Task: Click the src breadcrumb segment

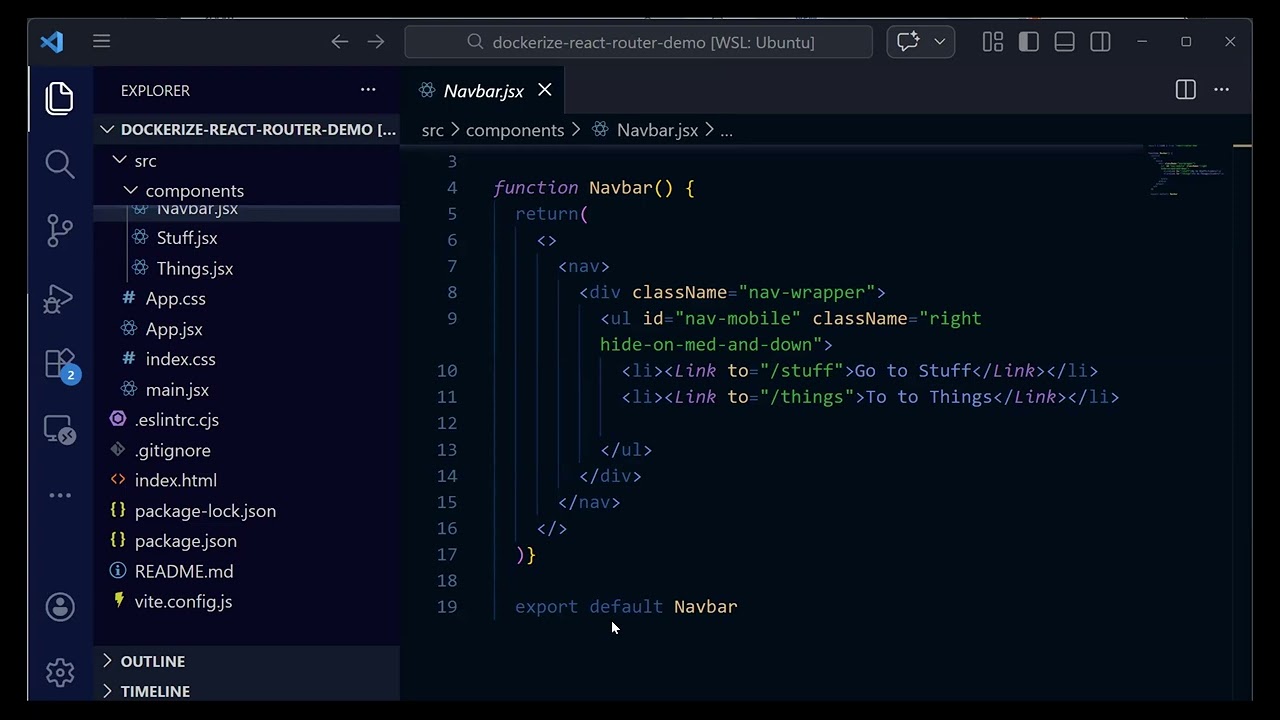Action: tap(433, 130)
